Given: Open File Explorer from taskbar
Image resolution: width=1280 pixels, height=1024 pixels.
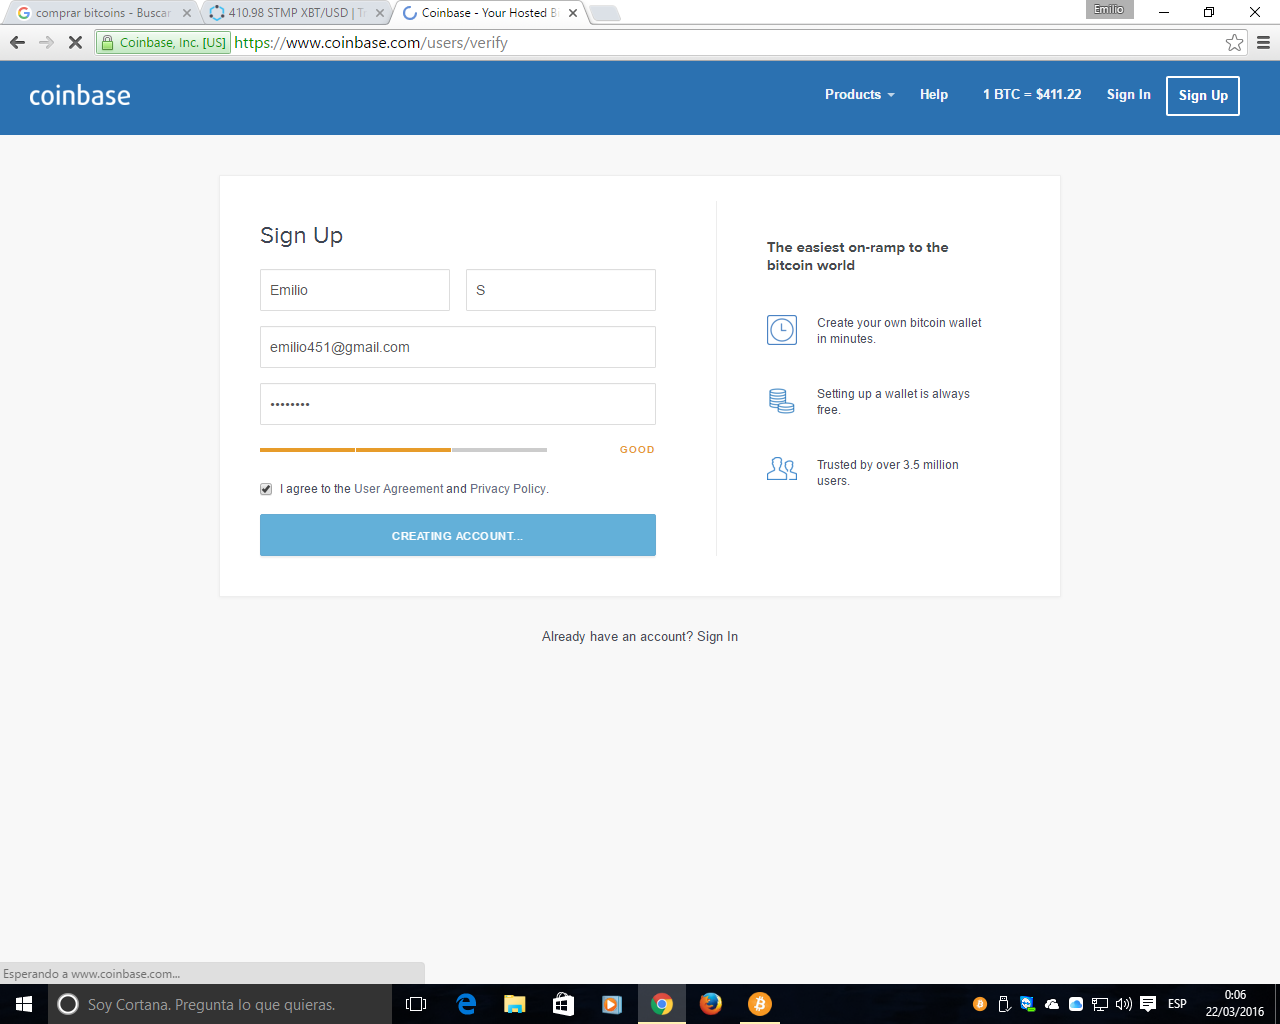Looking at the screenshot, I should (x=515, y=1004).
